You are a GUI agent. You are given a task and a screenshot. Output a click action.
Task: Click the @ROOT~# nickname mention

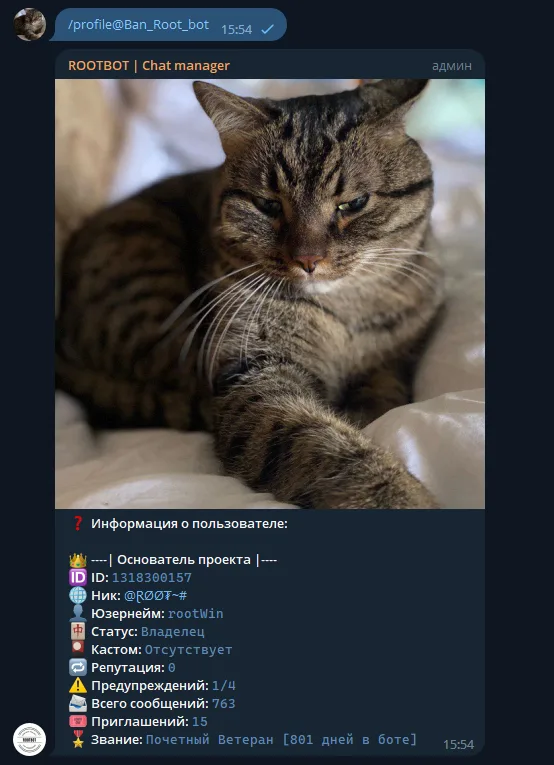click(x=156, y=596)
